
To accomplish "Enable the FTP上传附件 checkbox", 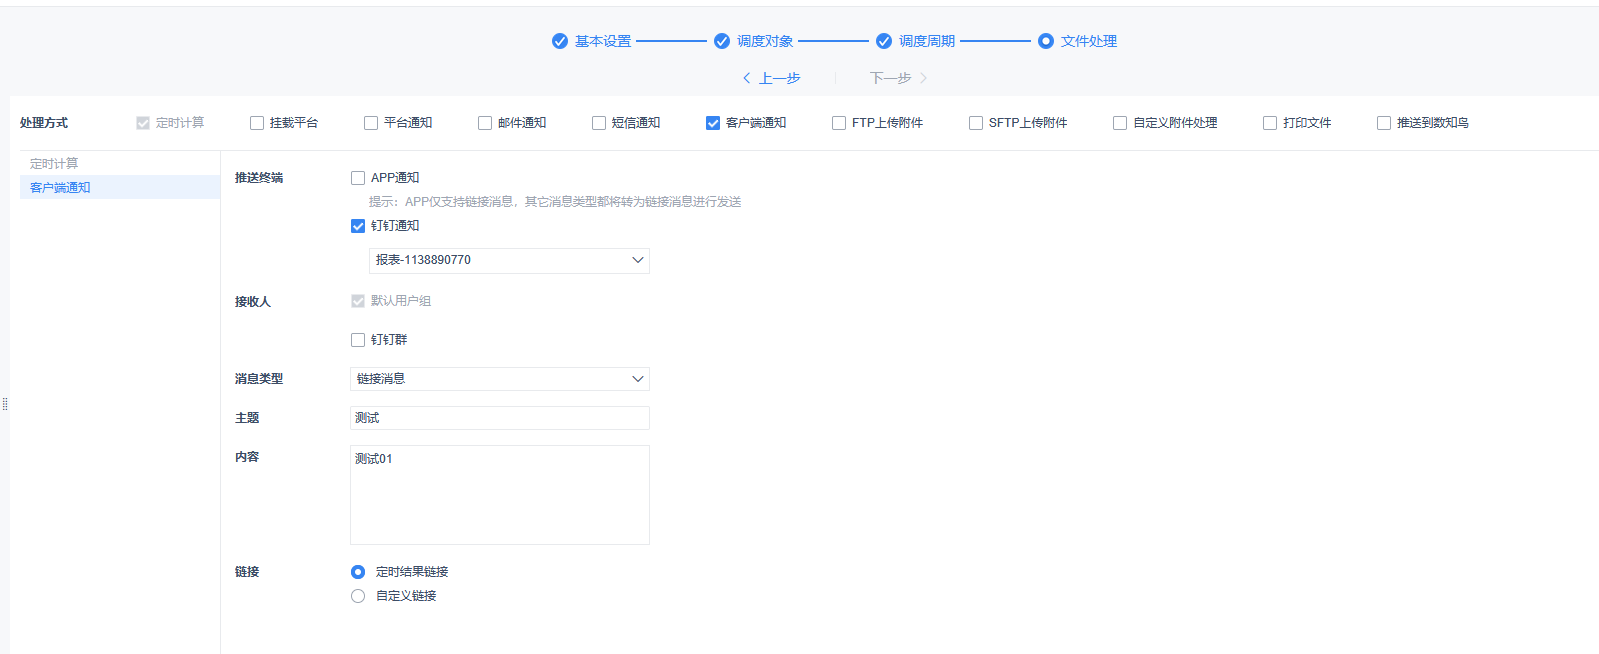I will tap(839, 123).
